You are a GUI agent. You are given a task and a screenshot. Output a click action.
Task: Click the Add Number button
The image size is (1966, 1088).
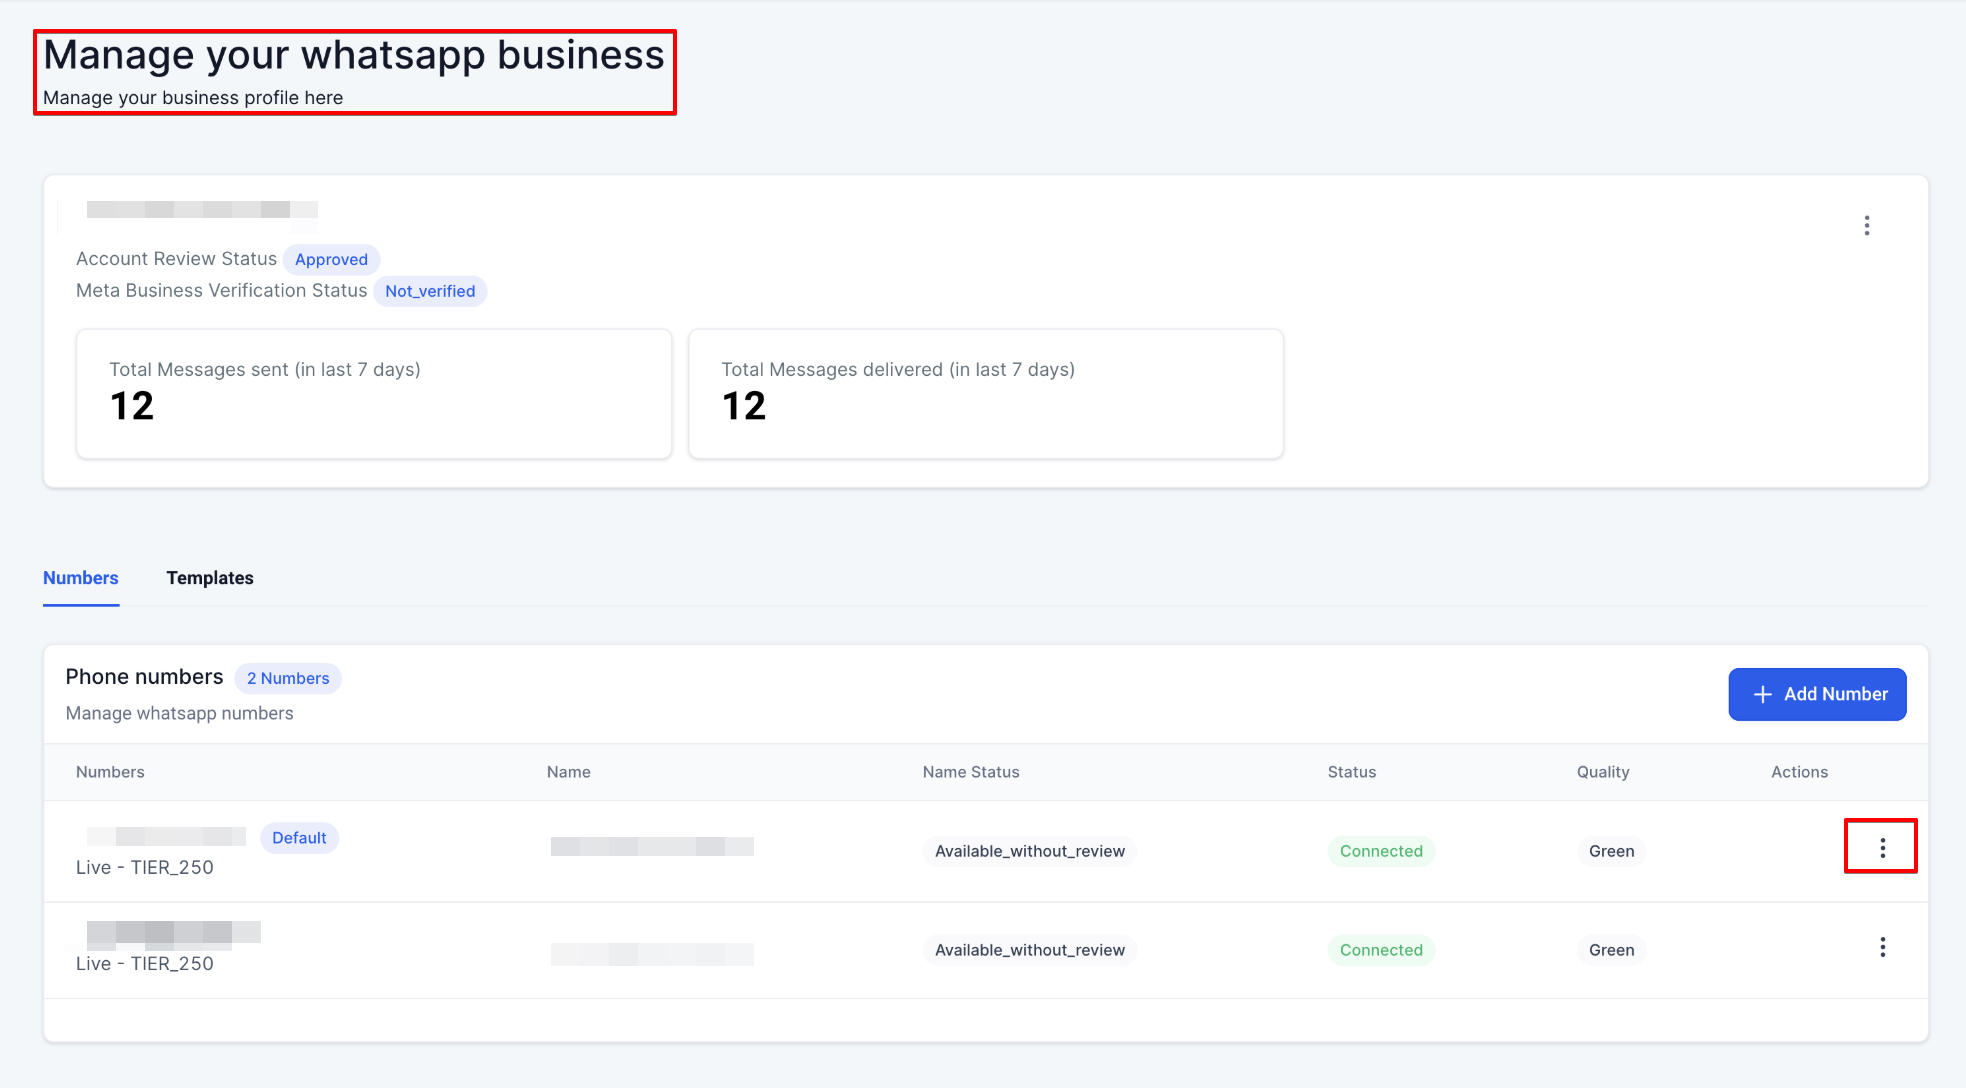tap(1817, 694)
